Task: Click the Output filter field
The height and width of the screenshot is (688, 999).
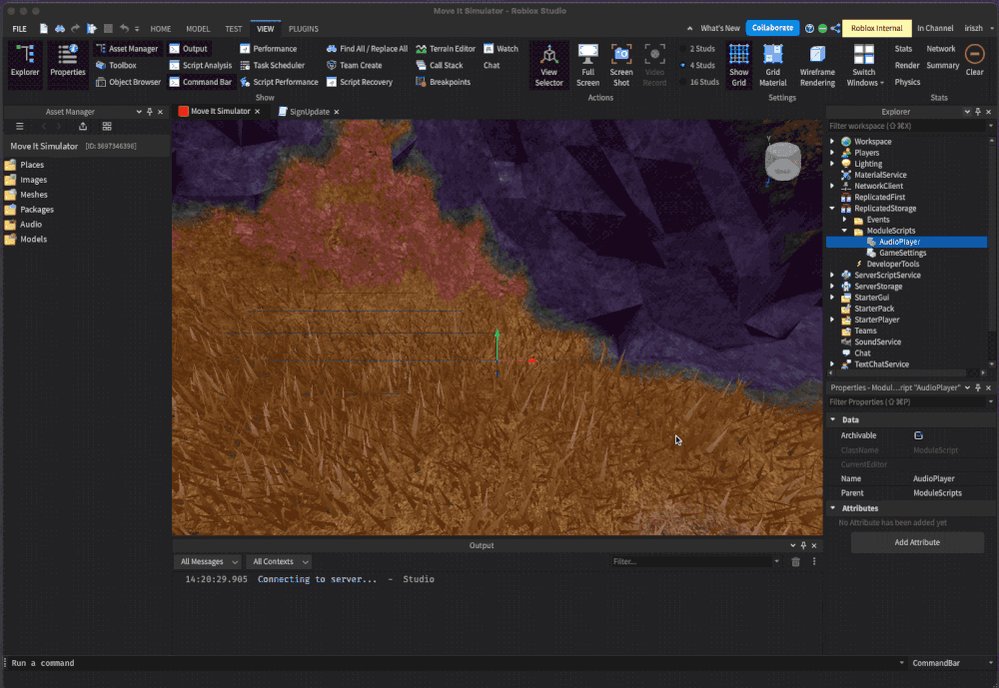Action: pos(691,561)
